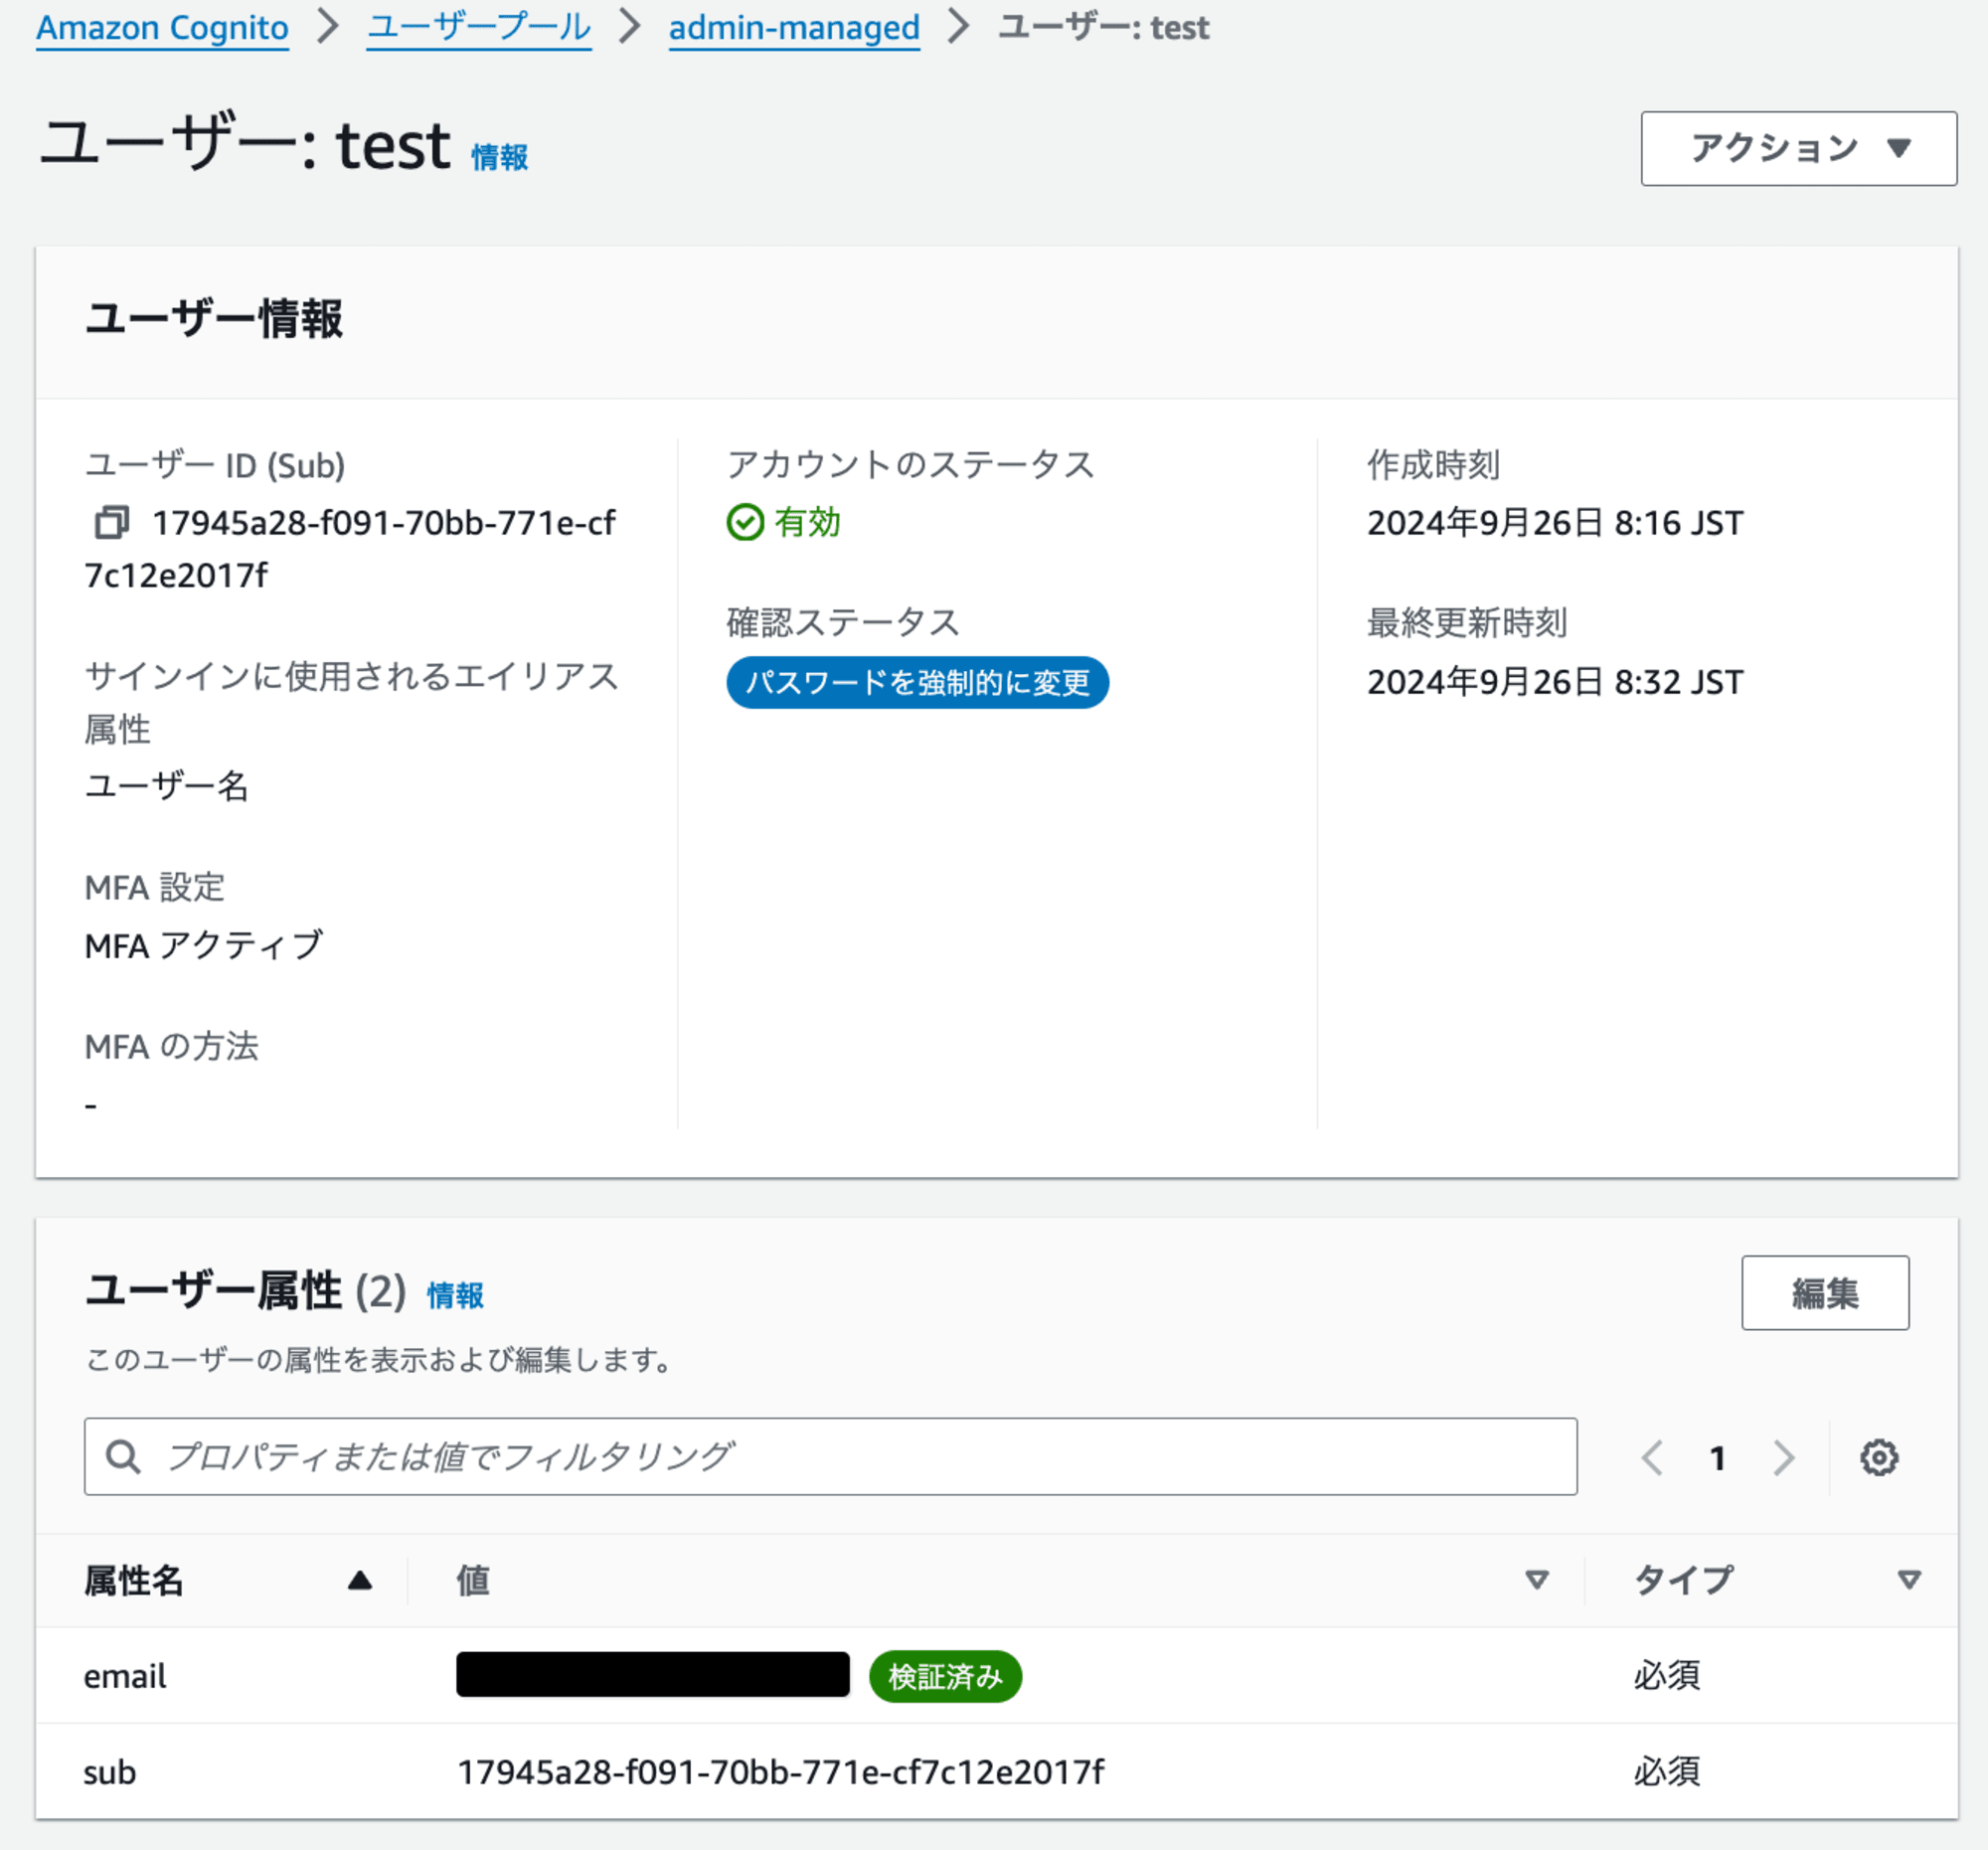
Task: Click the ユーザー情報 panel heading
Action: (x=214, y=319)
